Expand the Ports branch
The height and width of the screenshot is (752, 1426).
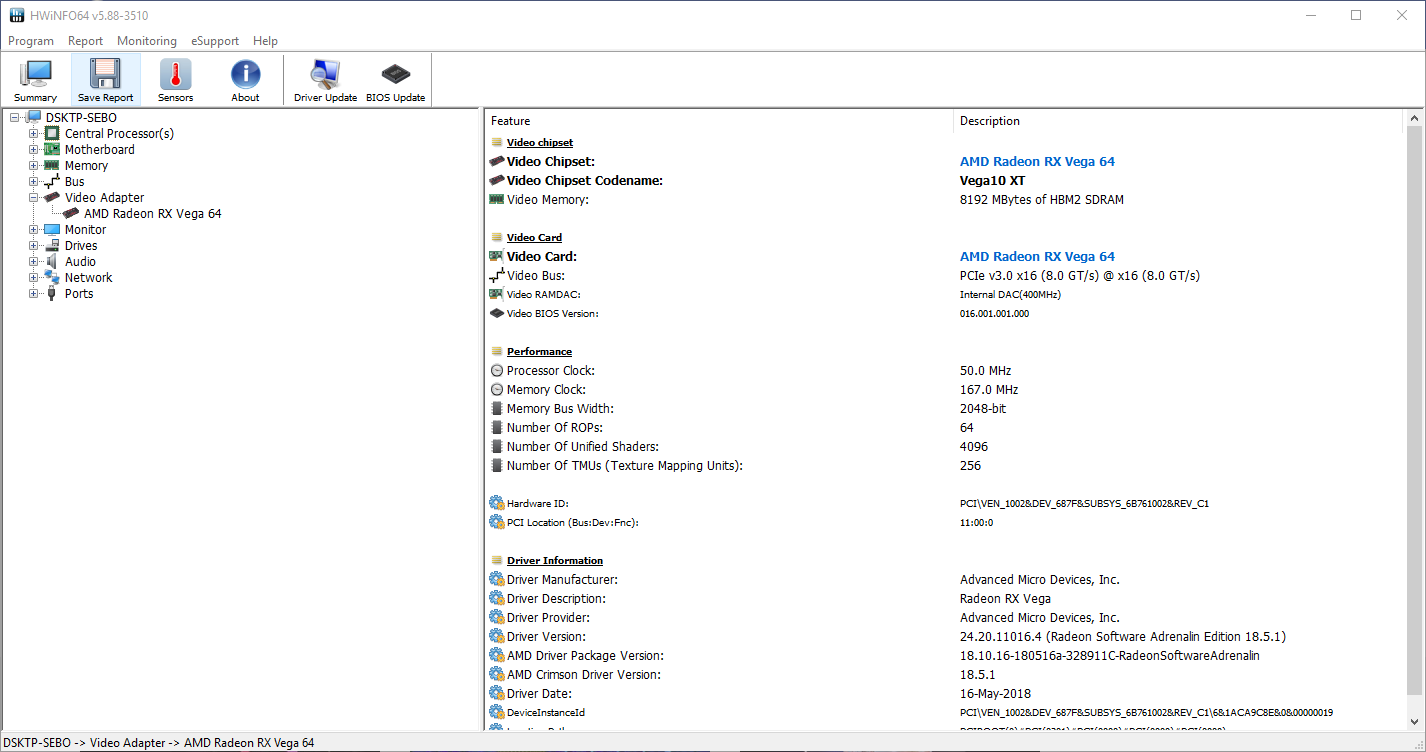click(x=34, y=294)
